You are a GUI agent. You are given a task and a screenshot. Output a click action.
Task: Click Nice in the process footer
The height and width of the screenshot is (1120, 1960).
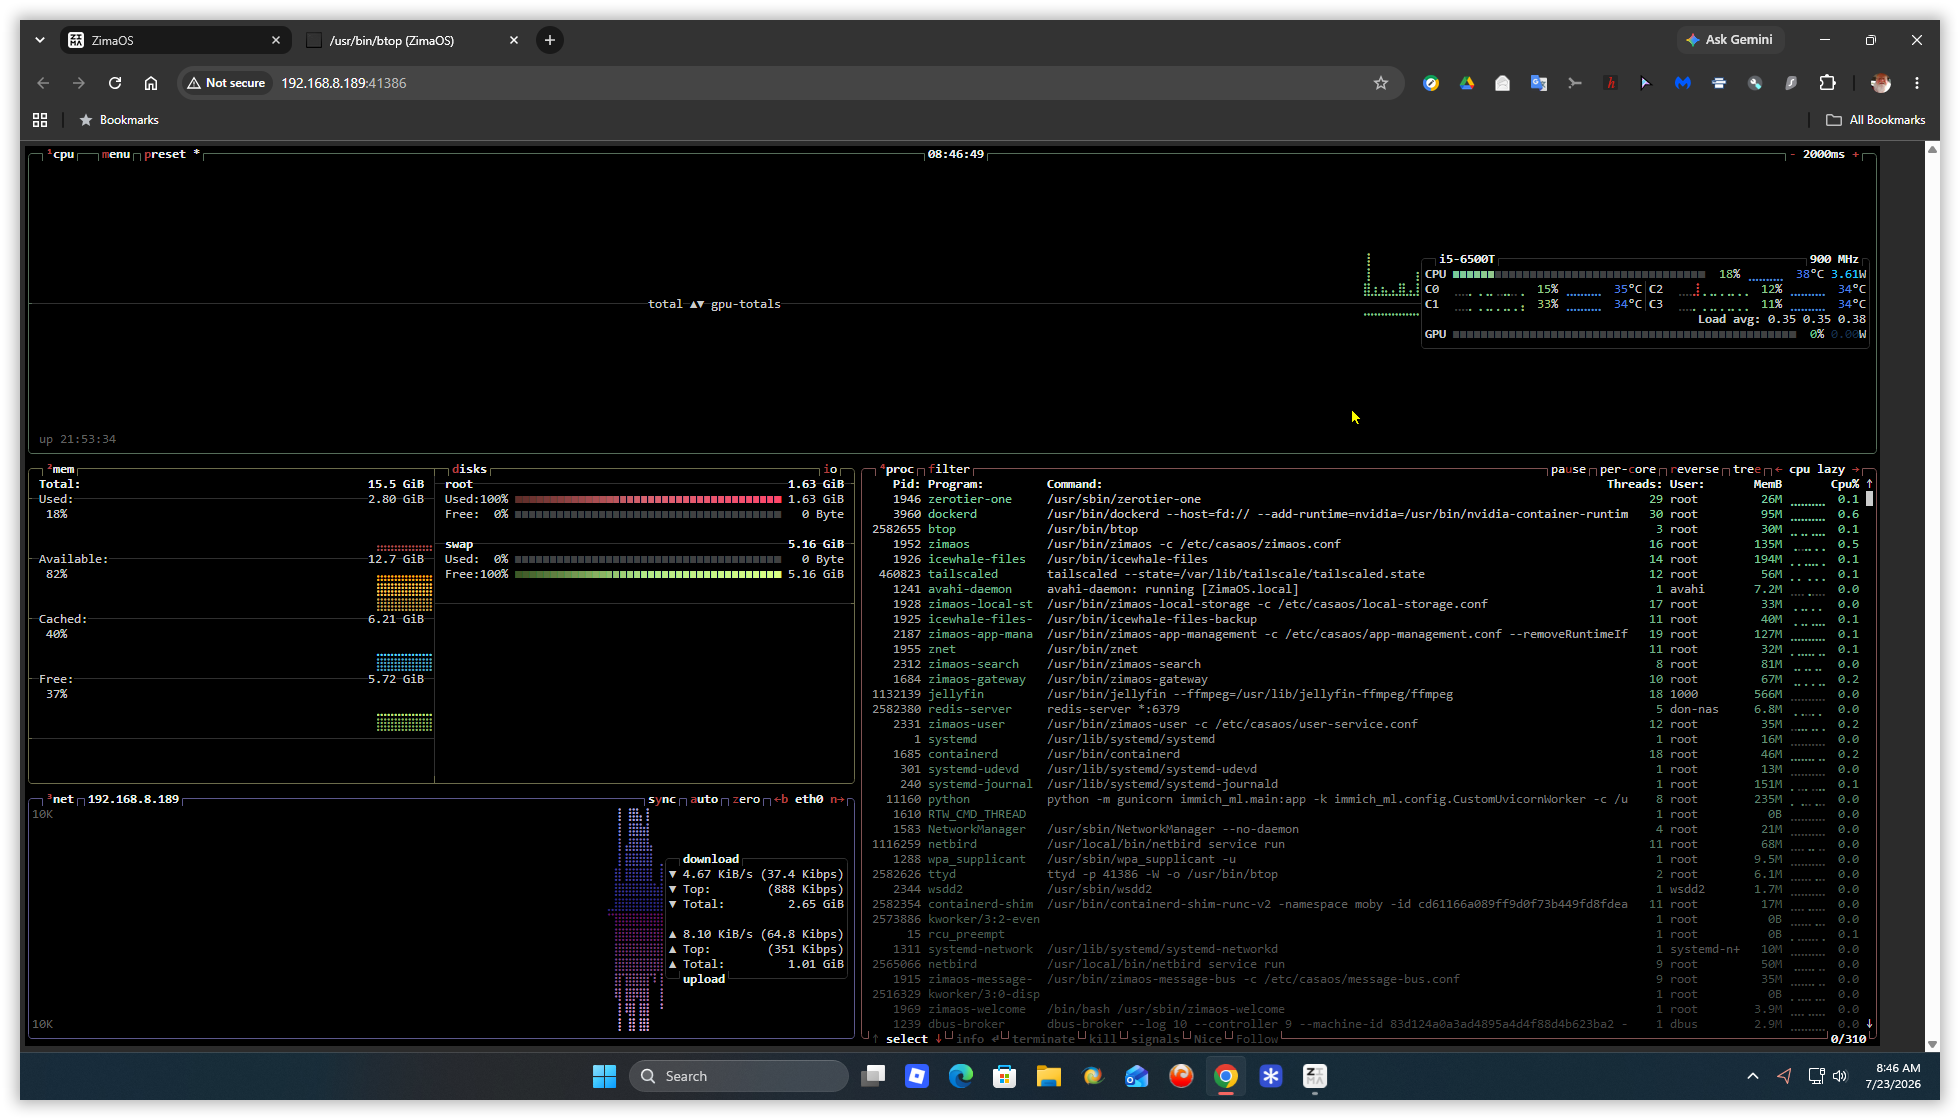(x=1208, y=1039)
